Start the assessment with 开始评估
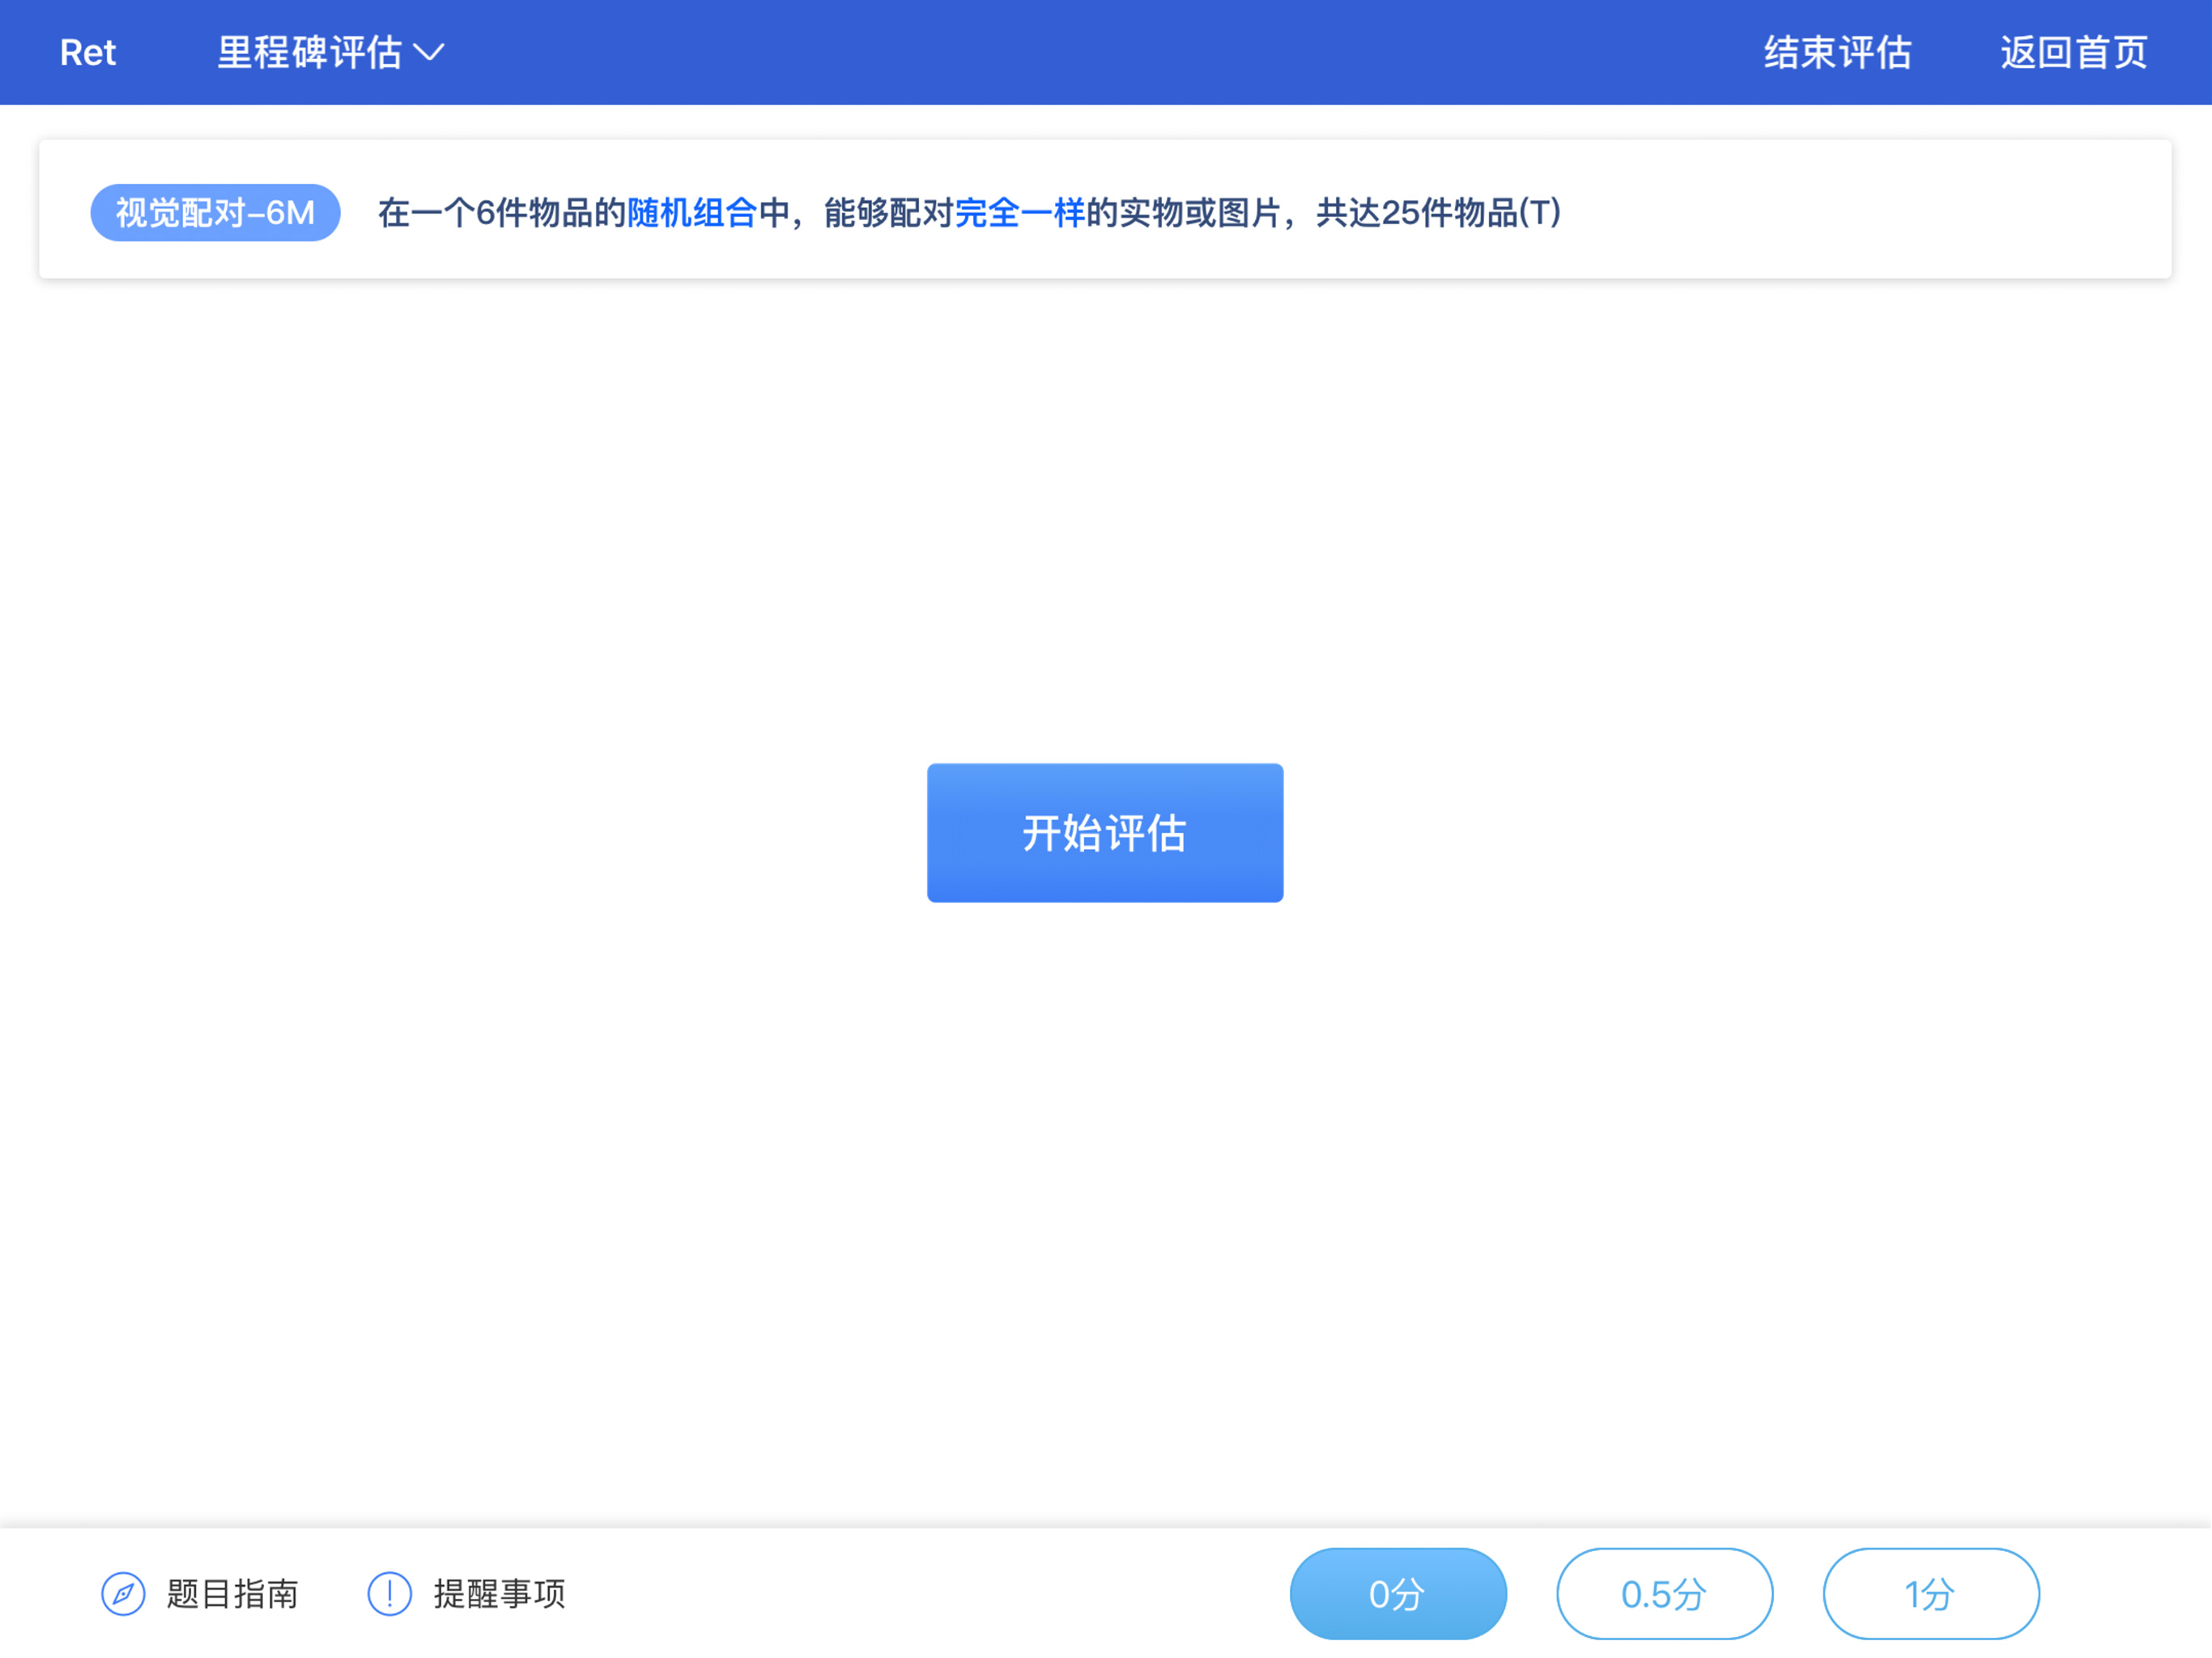 click(1105, 832)
